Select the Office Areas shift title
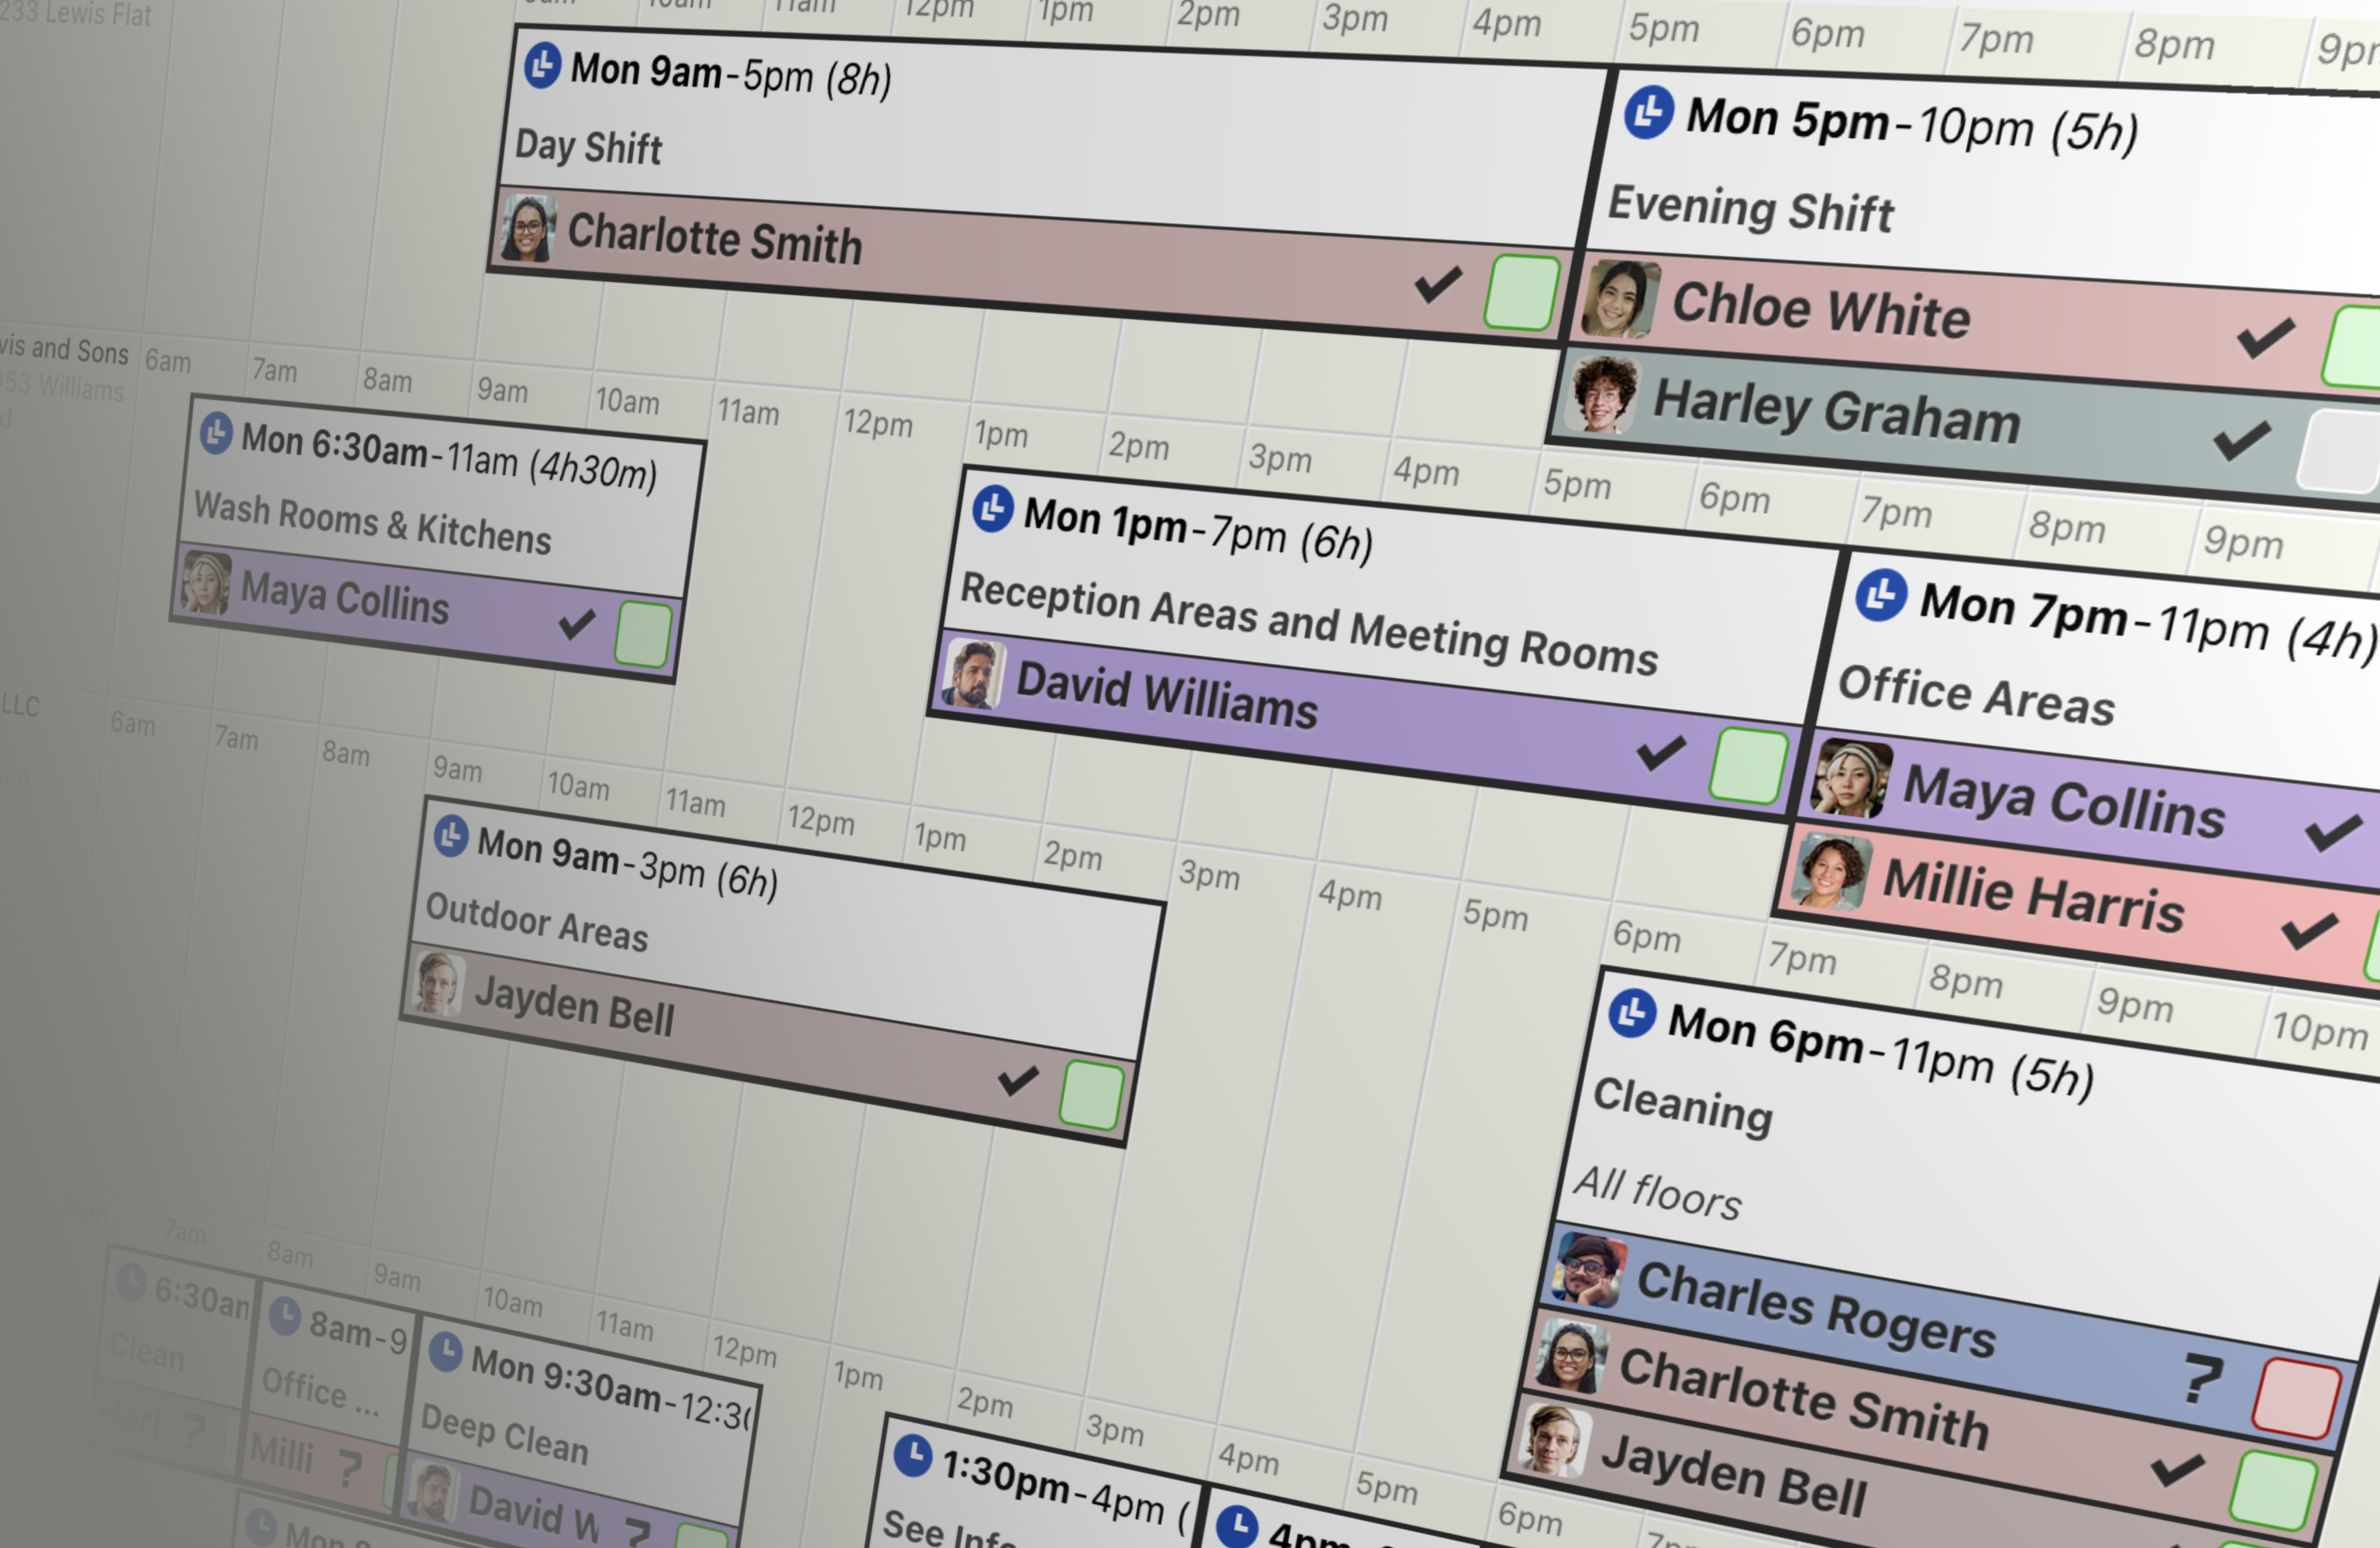Image resolution: width=2380 pixels, height=1548 pixels. [x=1977, y=694]
